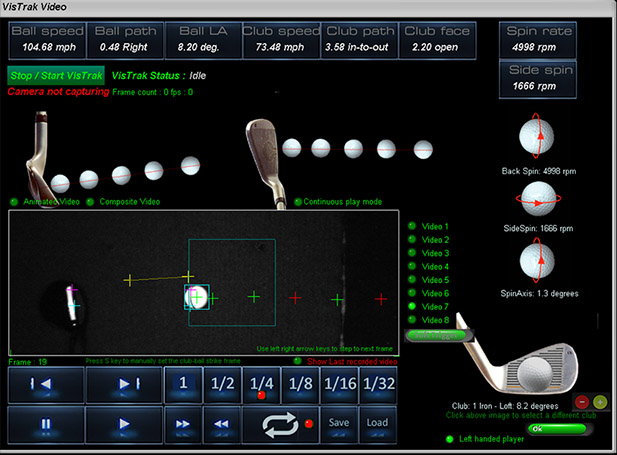The image size is (617, 455).
Task: Play the recorded video
Action: pyautogui.click(x=124, y=424)
